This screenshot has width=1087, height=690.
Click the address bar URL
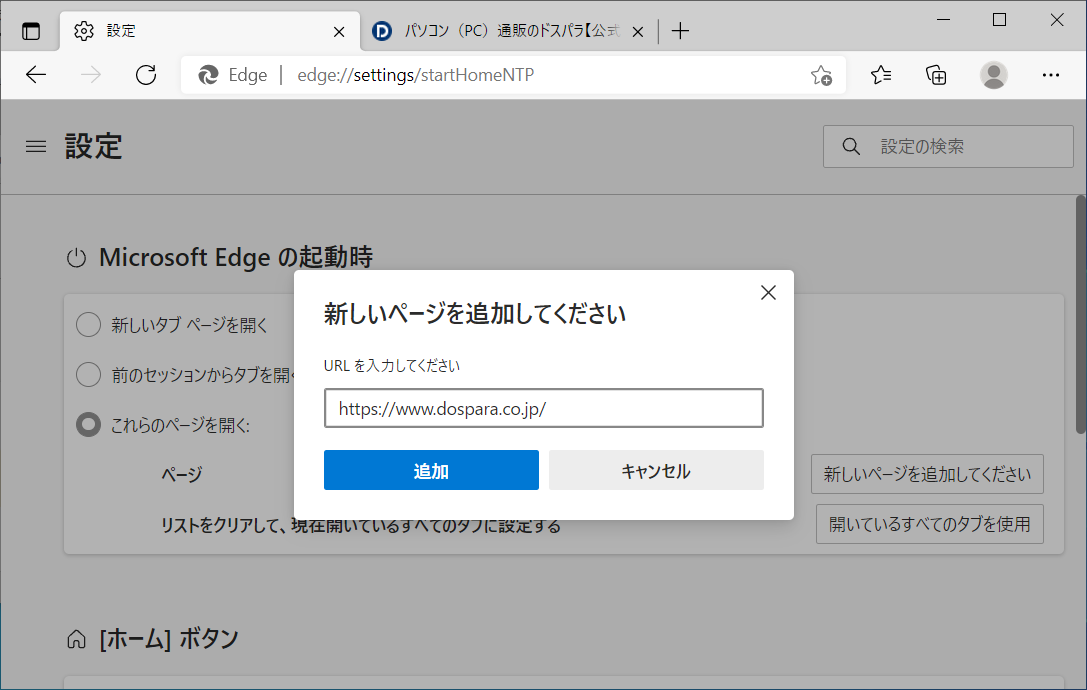point(416,75)
